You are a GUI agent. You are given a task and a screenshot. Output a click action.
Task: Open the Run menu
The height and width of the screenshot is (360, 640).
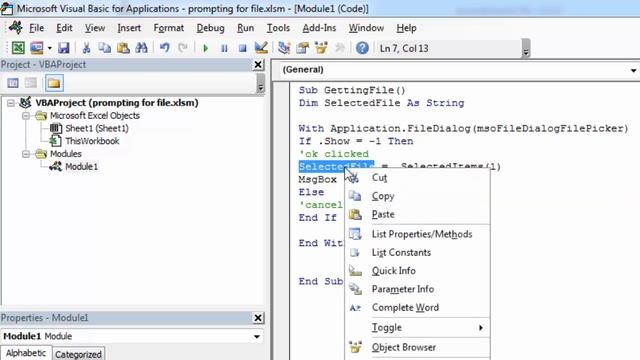tap(245, 28)
